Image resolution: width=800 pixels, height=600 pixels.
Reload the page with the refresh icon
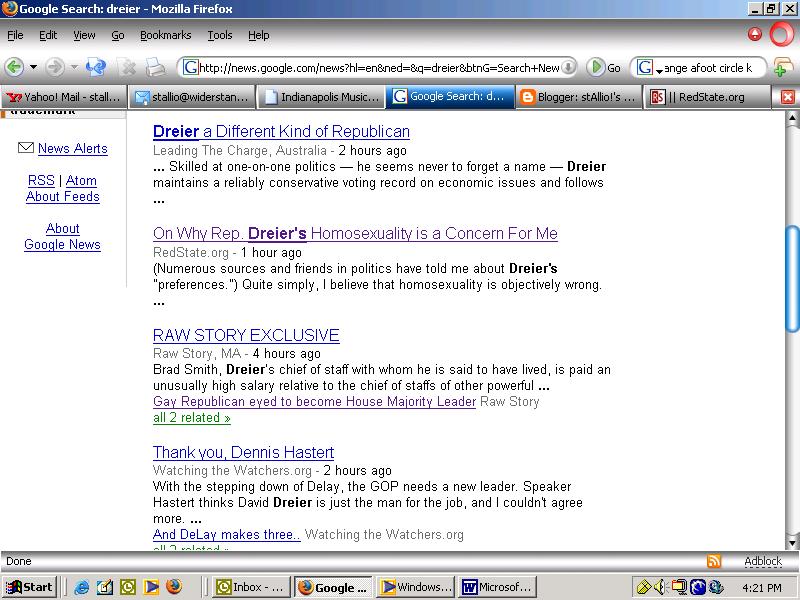96,67
